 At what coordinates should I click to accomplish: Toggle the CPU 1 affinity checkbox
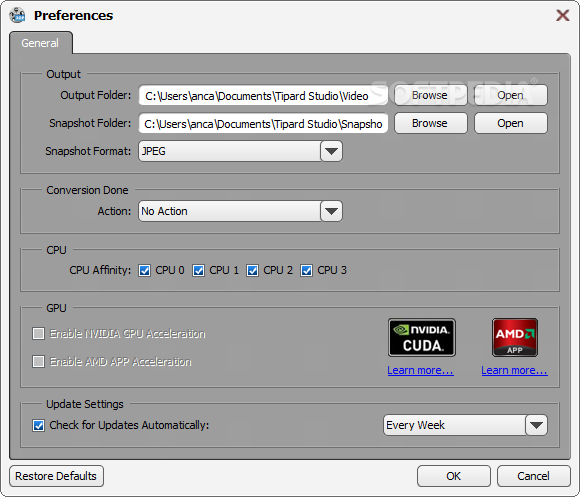tap(198, 271)
